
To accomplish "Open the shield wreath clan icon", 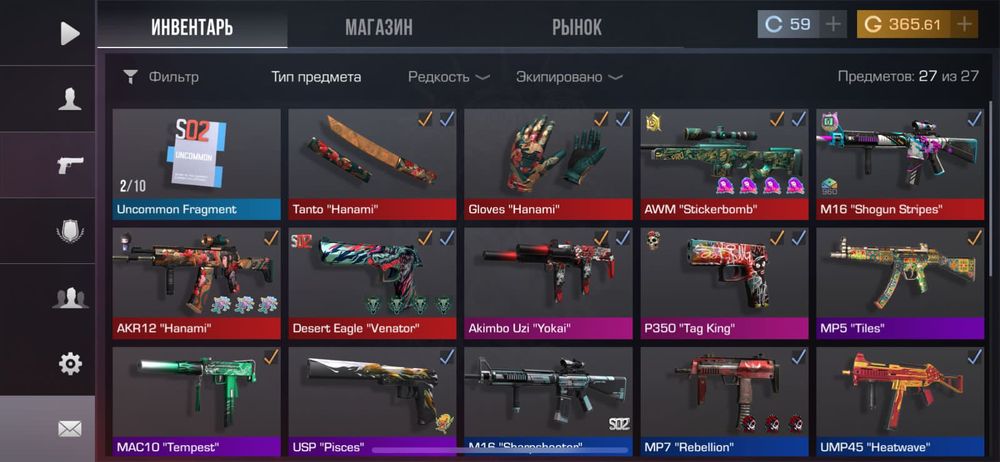I will [x=70, y=231].
